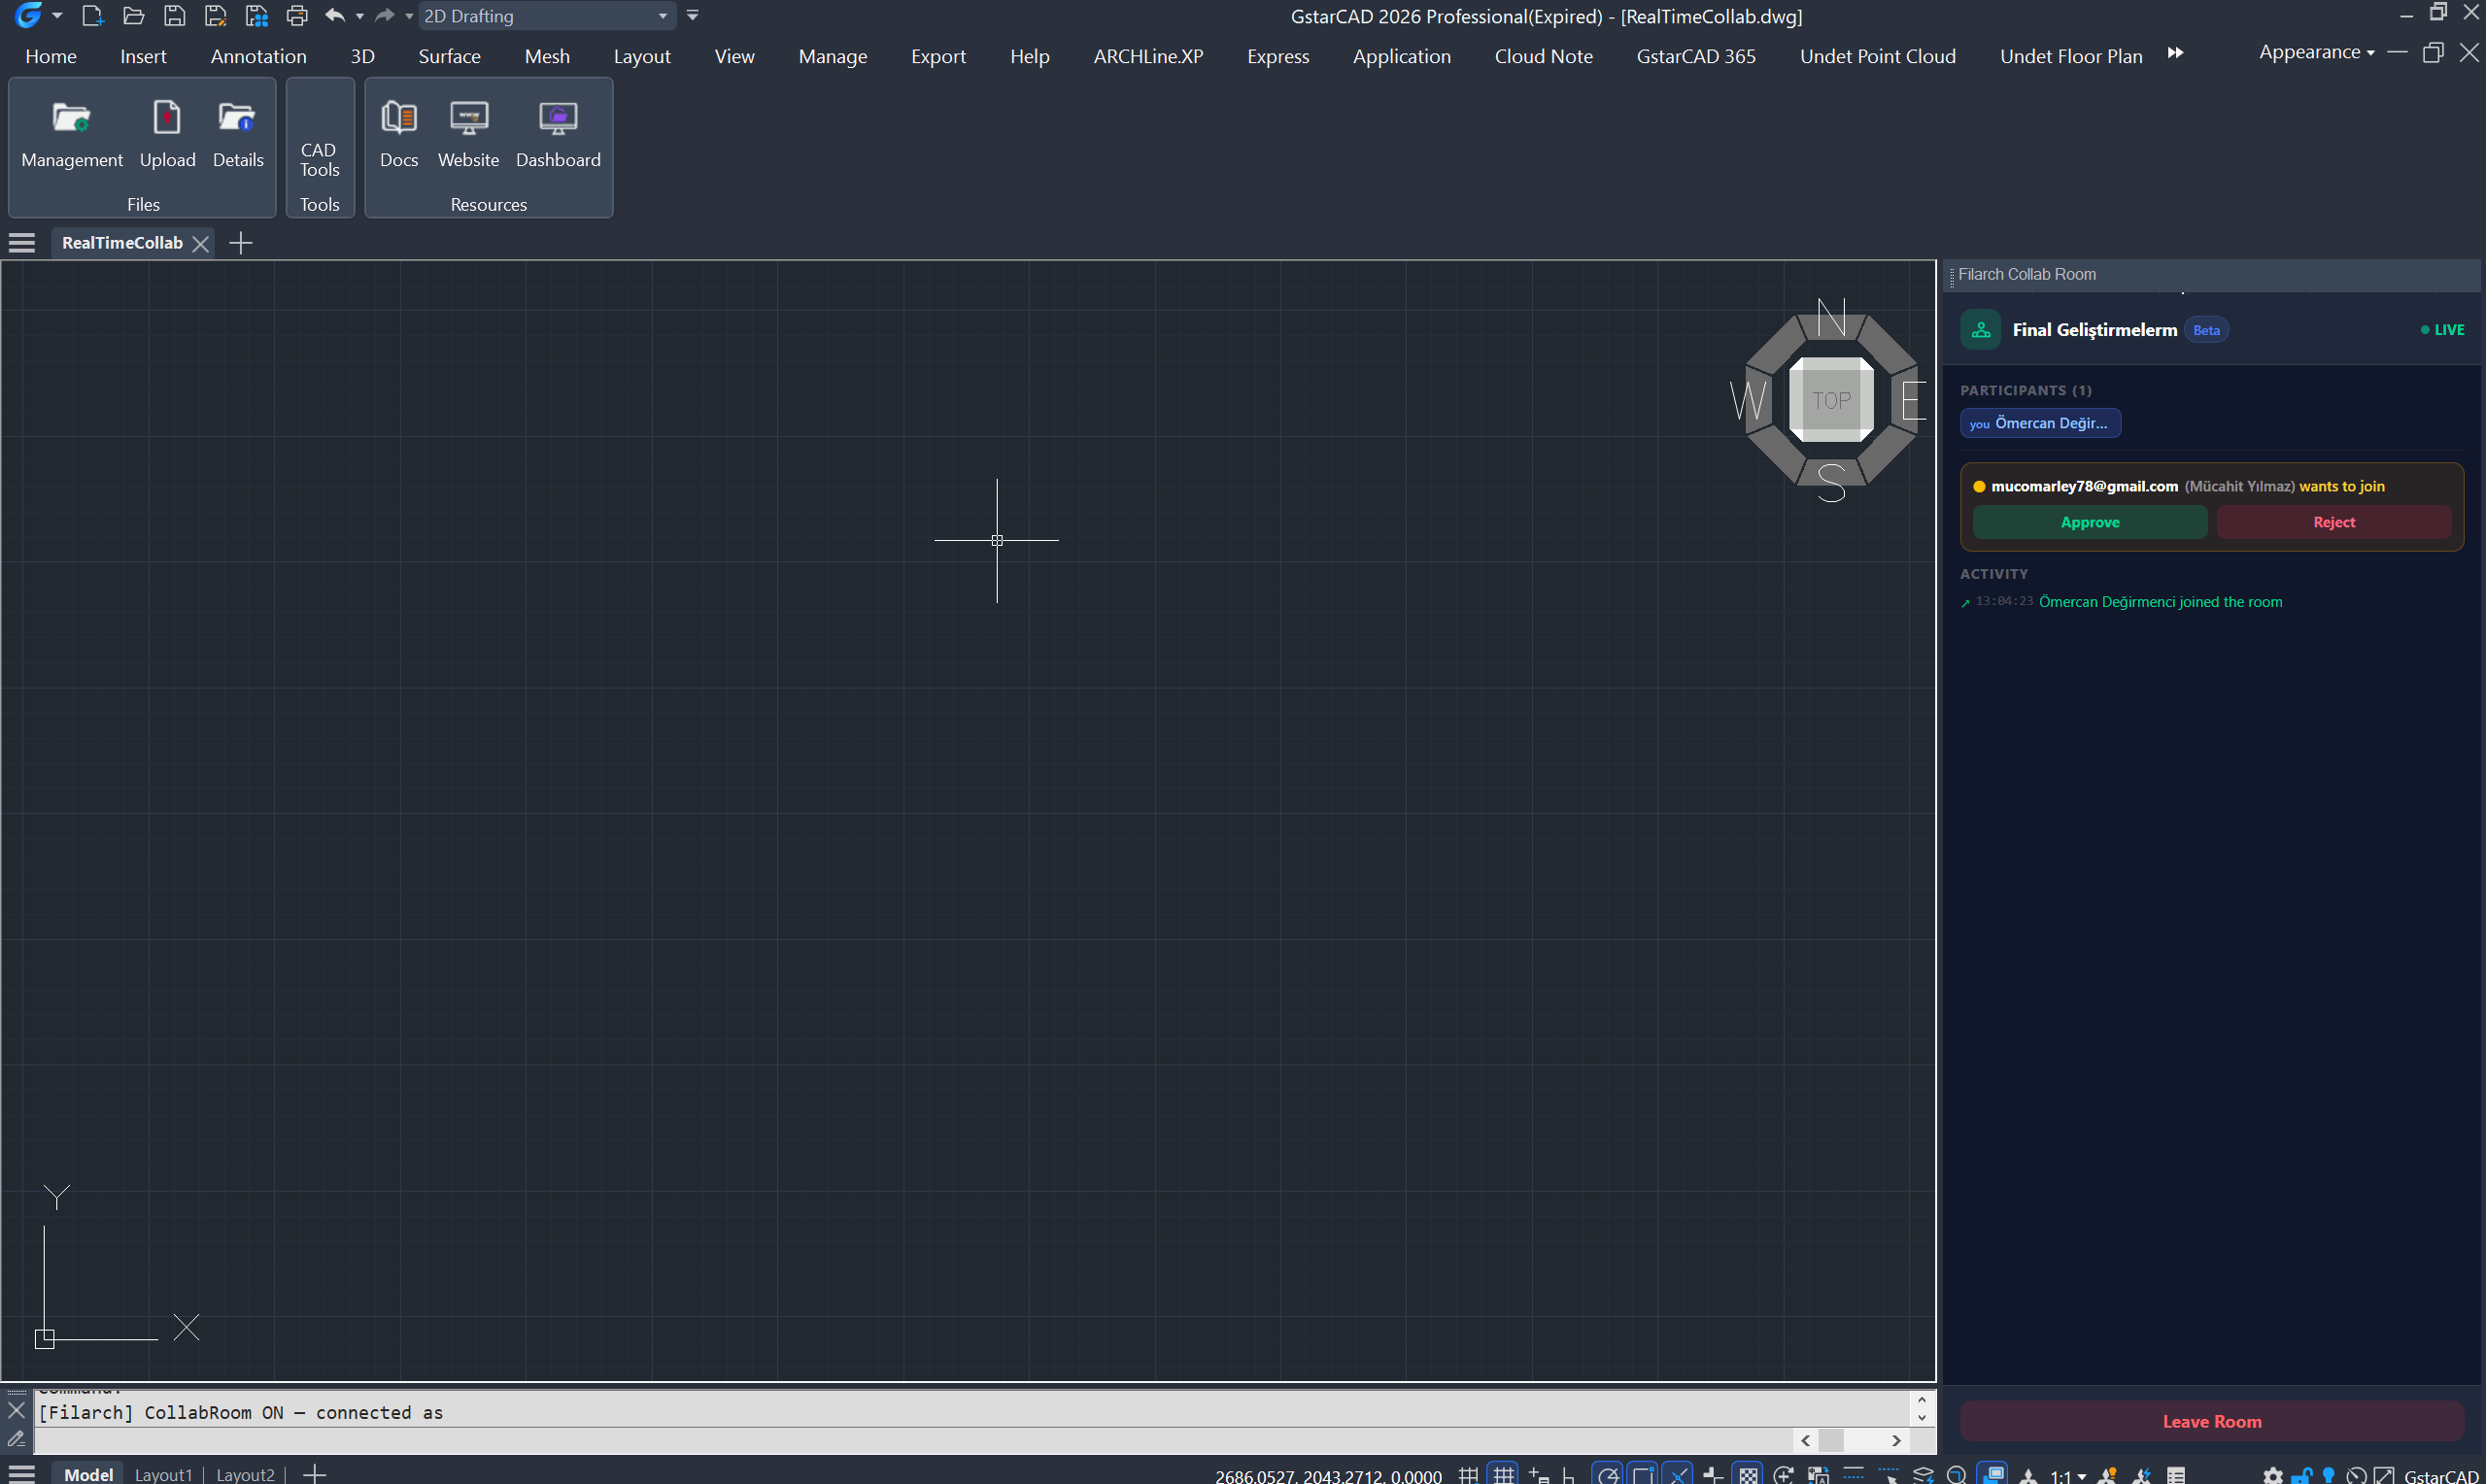Add a new layout with plus
The image size is (2486, 1484).
pos(314,1474)
